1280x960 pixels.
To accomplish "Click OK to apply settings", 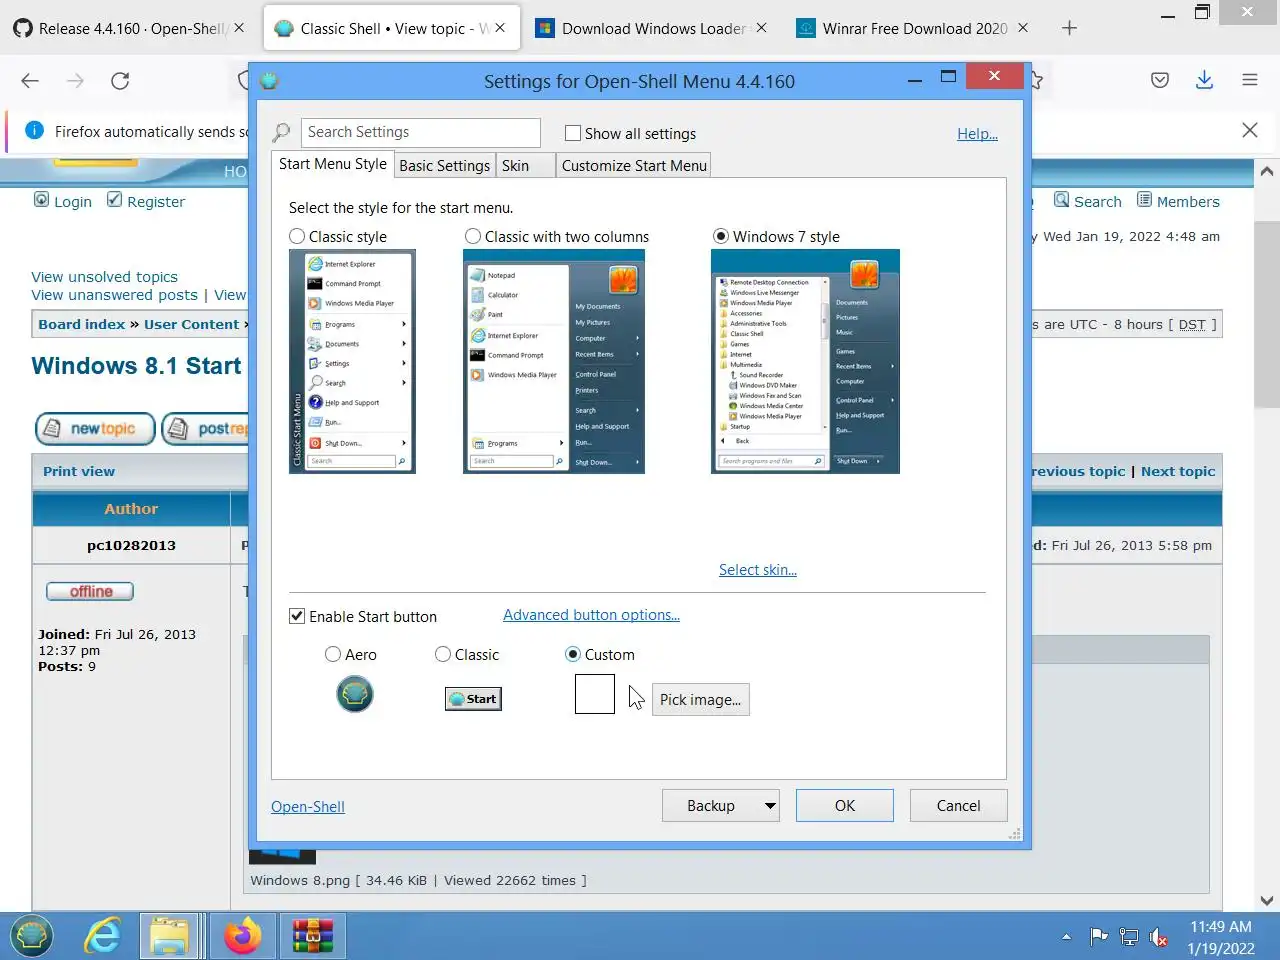I will coord(845,806).
